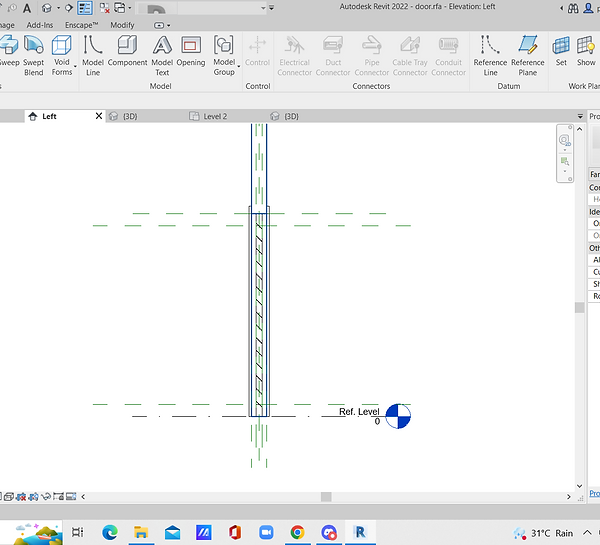Expand the Void Forms dropdown arrow
600x545 pixels.
coord(75,67)
